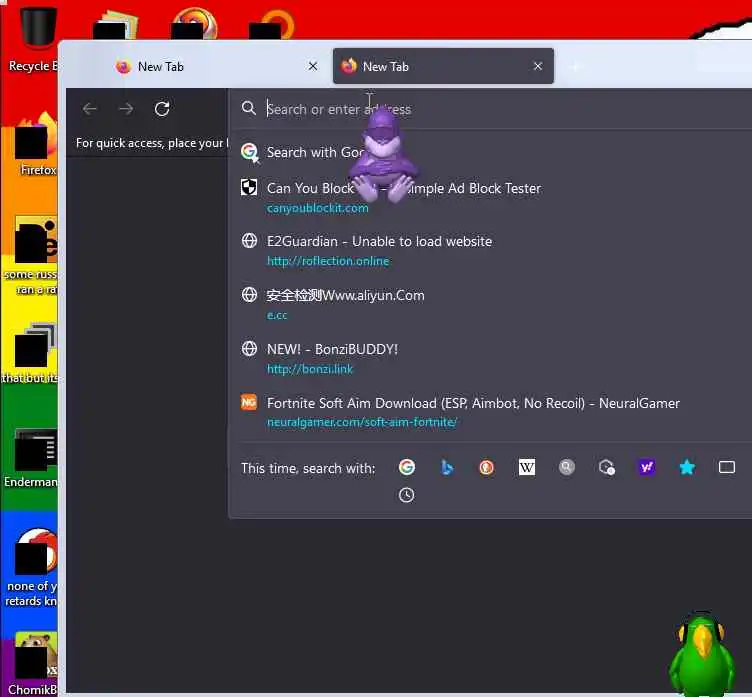Viewport: 752px width, 697px height.
Task: Search this time with DuckDuckGo
Action: [486, 467]
